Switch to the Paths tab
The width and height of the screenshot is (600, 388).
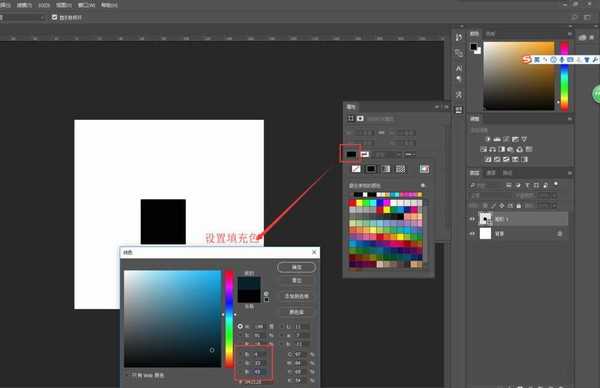[x=507, y=173]
